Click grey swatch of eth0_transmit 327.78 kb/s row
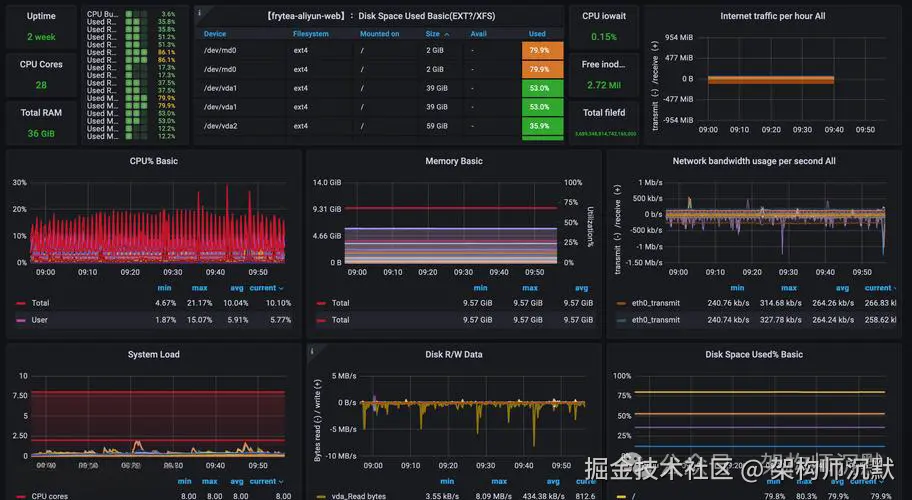The image size is (912, 500). pos(622,320)
